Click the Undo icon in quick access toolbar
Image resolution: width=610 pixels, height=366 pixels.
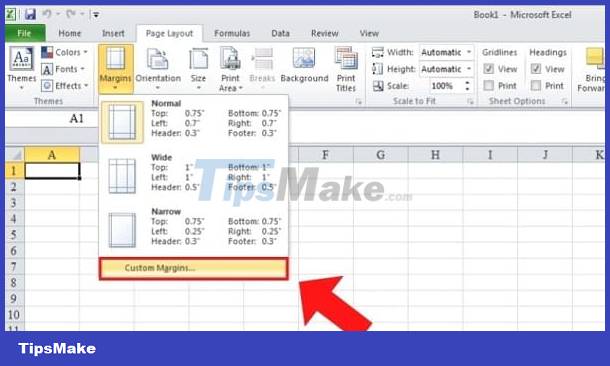pos(47,15)
